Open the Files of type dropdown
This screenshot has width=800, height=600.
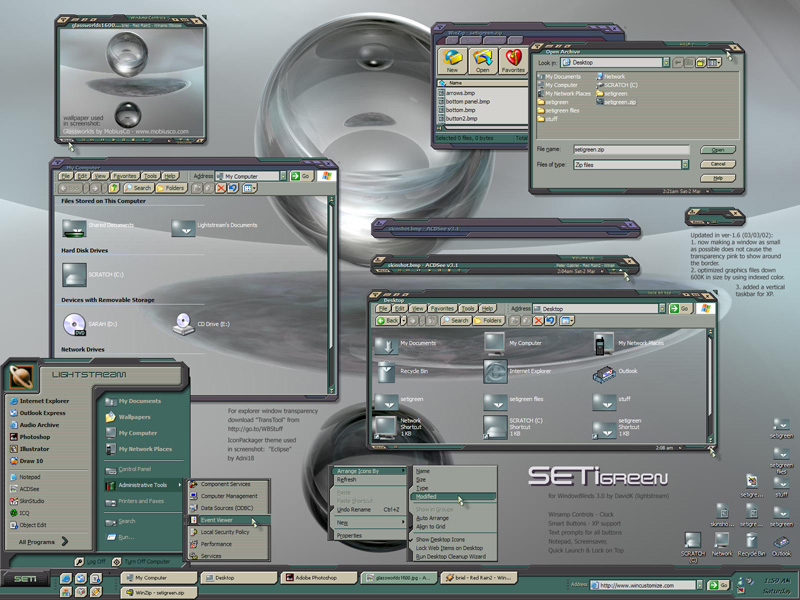[685, 165]
